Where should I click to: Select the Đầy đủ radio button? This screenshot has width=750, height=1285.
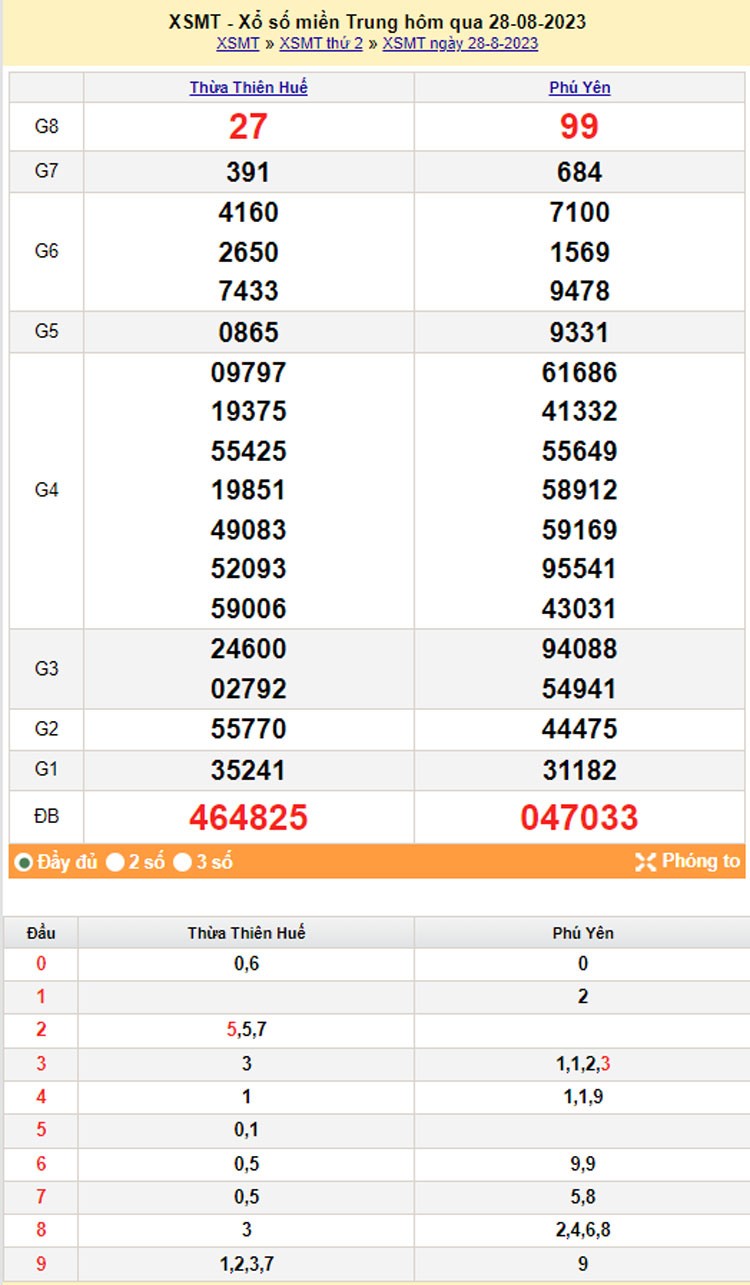24,862
